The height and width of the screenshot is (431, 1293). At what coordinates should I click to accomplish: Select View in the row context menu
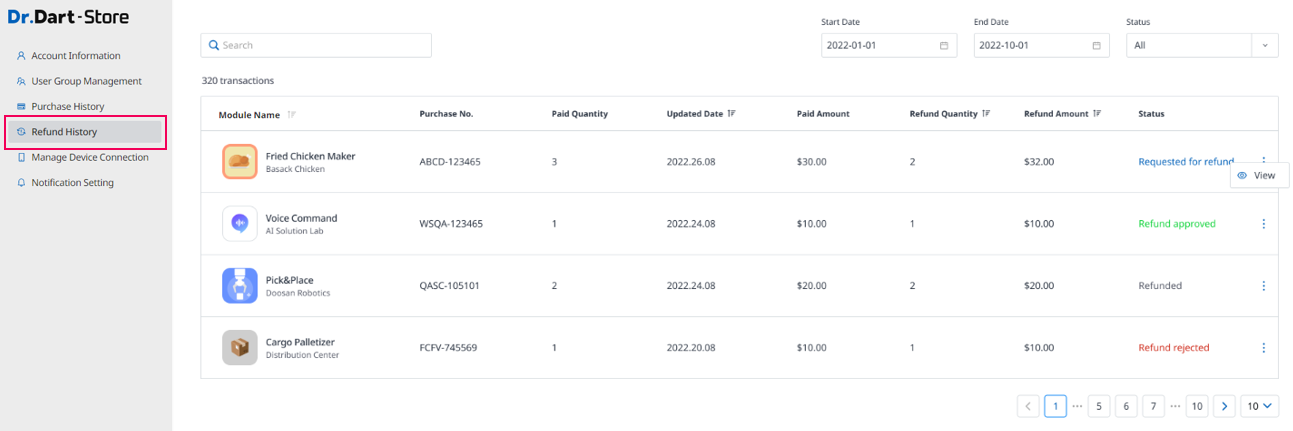1258,175
